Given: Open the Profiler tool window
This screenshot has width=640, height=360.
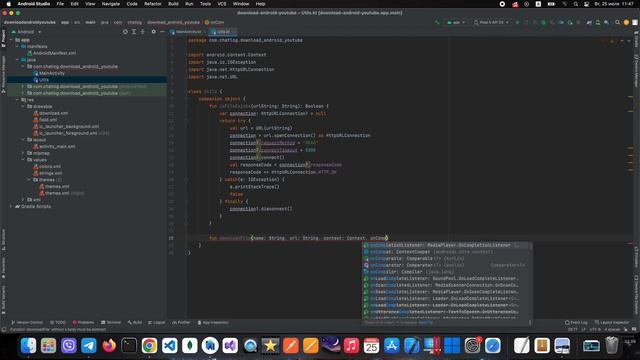Looking at the screenshot, I should (181, 322).
